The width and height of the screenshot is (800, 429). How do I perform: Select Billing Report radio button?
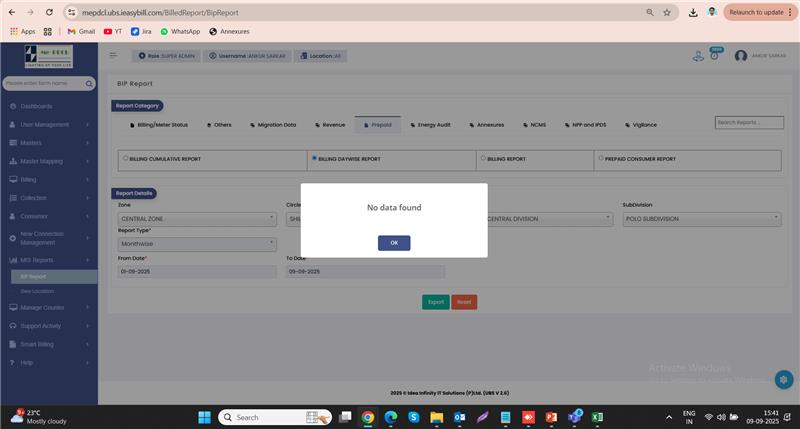[483, 158]
